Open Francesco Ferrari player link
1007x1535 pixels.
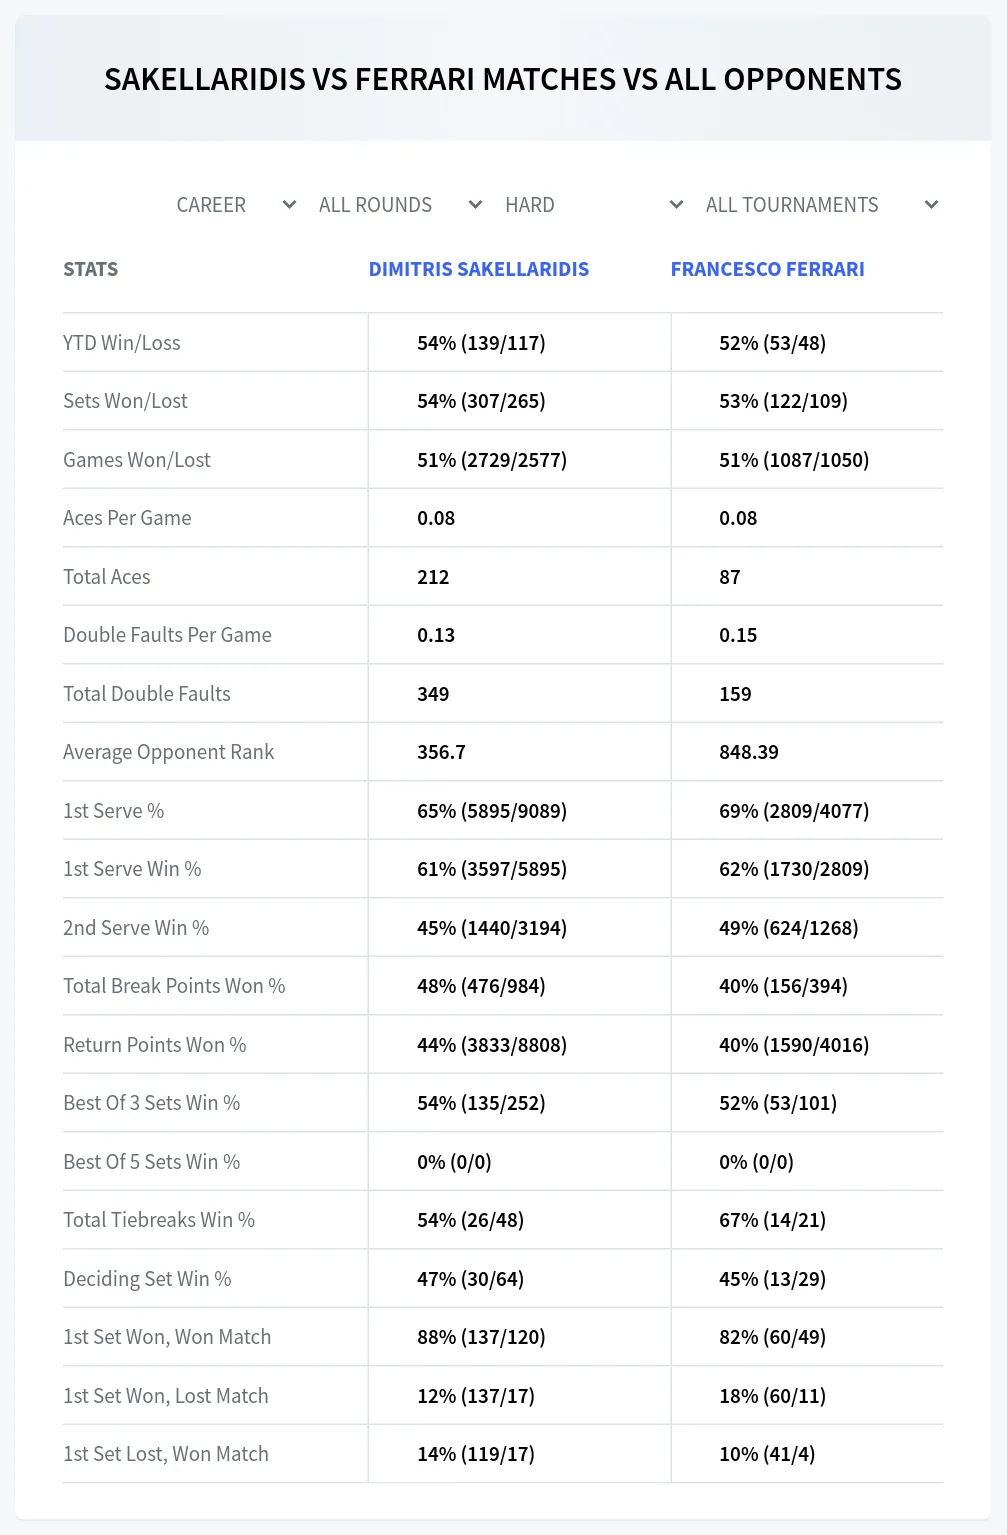tap(767, 269)
